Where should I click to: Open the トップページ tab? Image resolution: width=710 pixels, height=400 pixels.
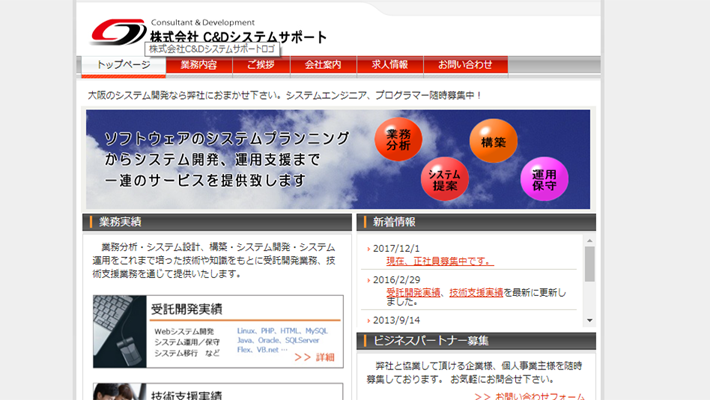[x=124, y=66]
